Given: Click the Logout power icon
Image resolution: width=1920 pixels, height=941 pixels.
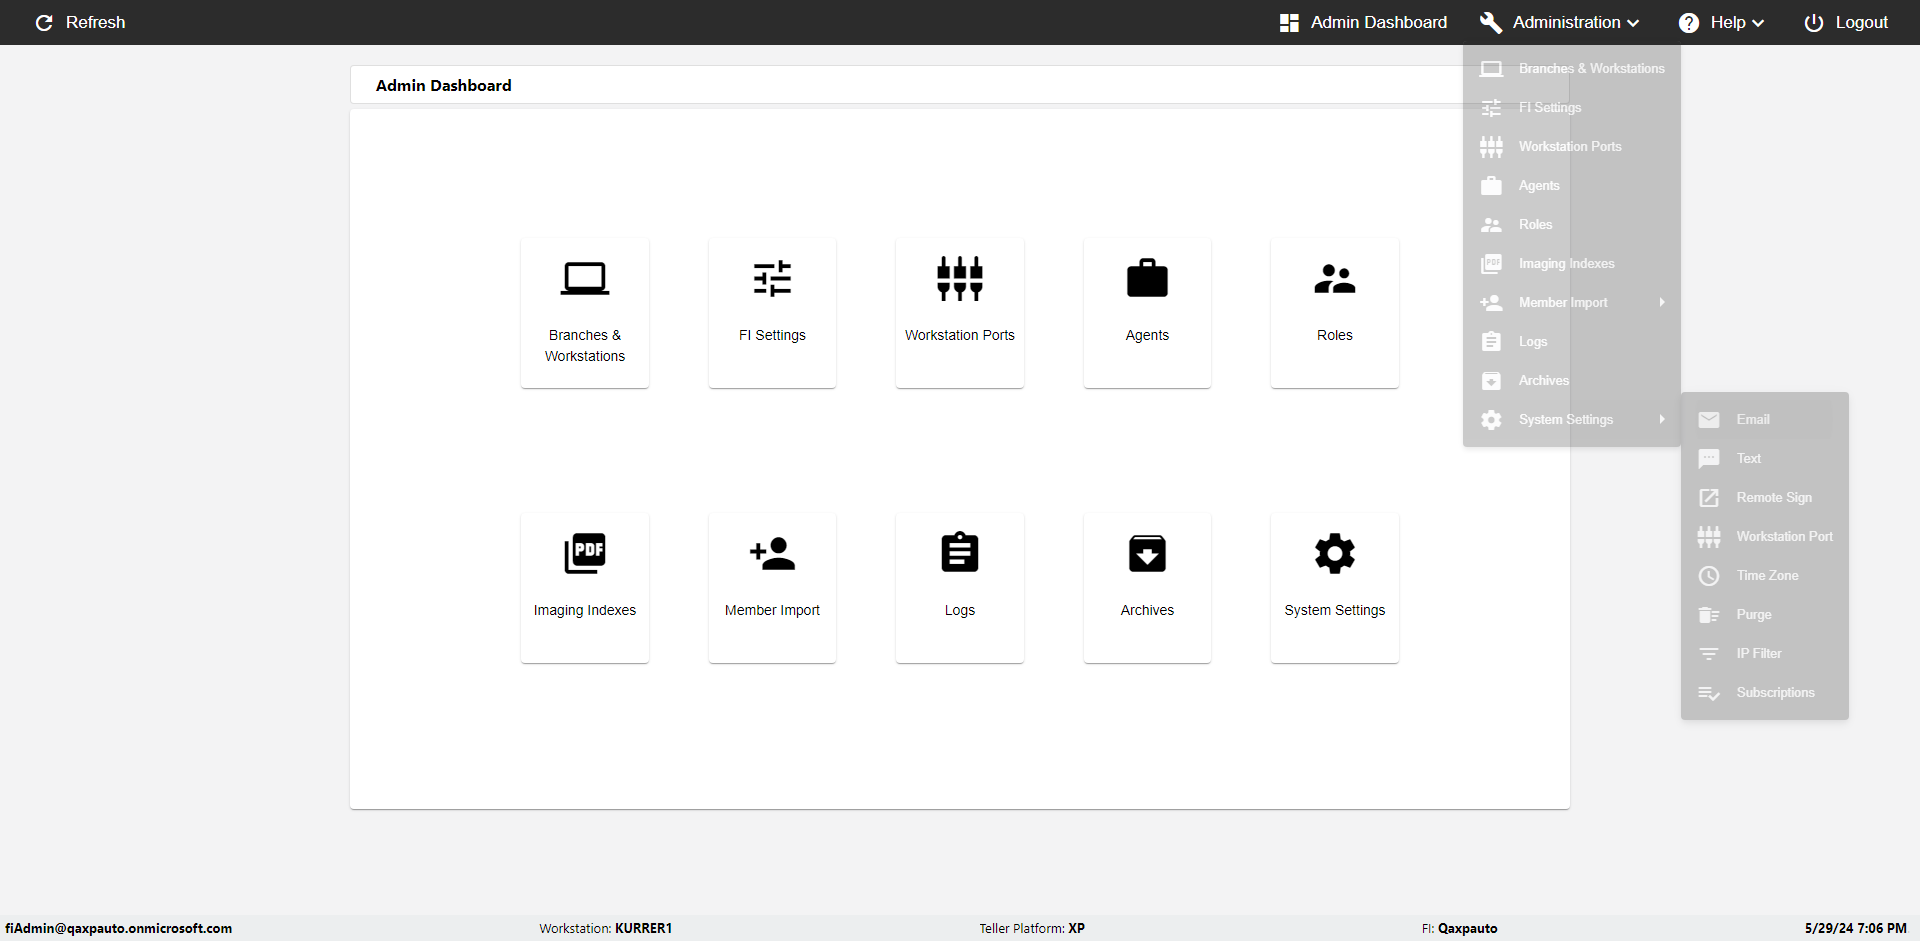Looking at the screenshot, I should point(1814,22).
